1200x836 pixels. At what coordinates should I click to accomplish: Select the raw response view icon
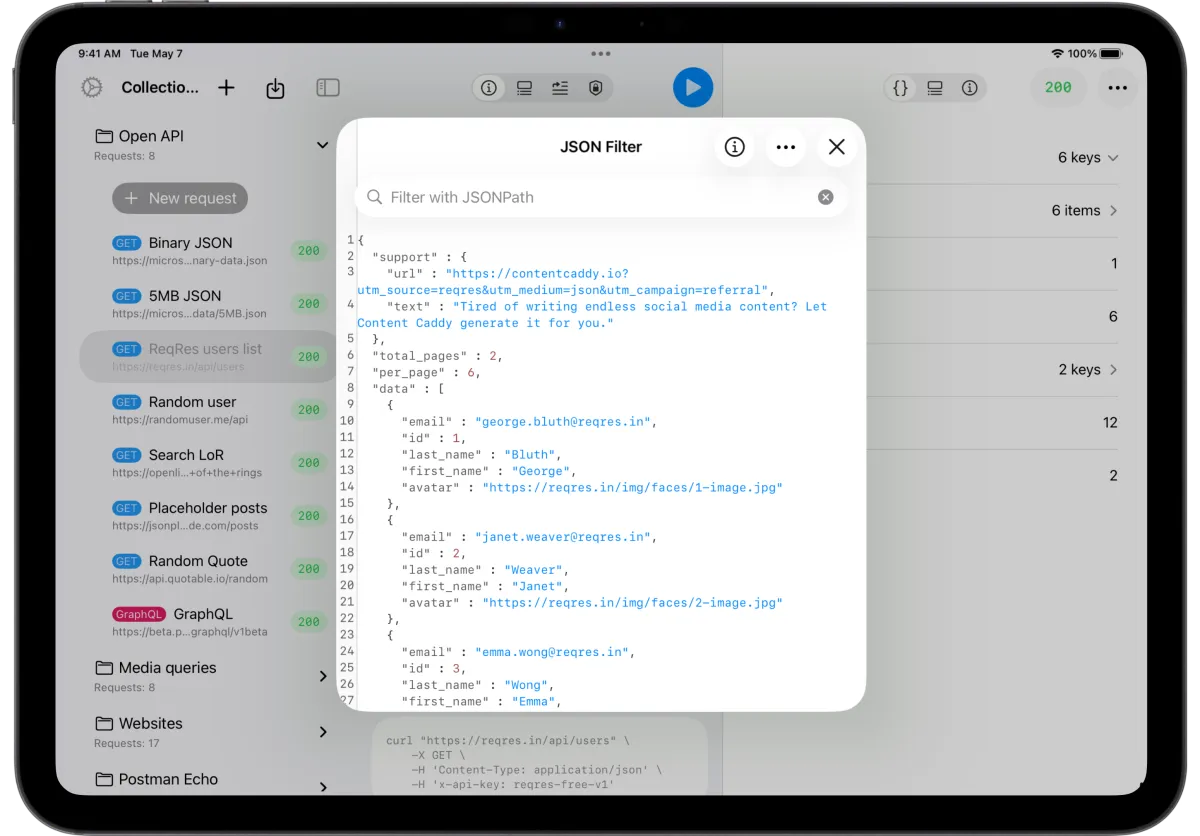(934, 88)
